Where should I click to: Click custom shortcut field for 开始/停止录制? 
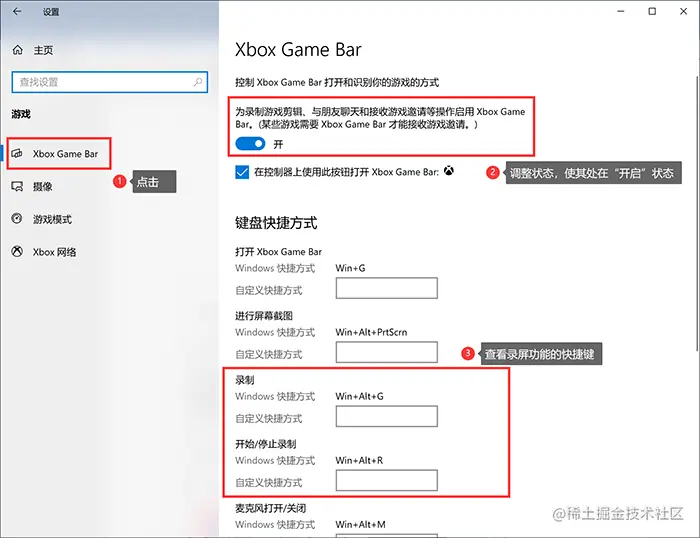[x=387, y=480]
